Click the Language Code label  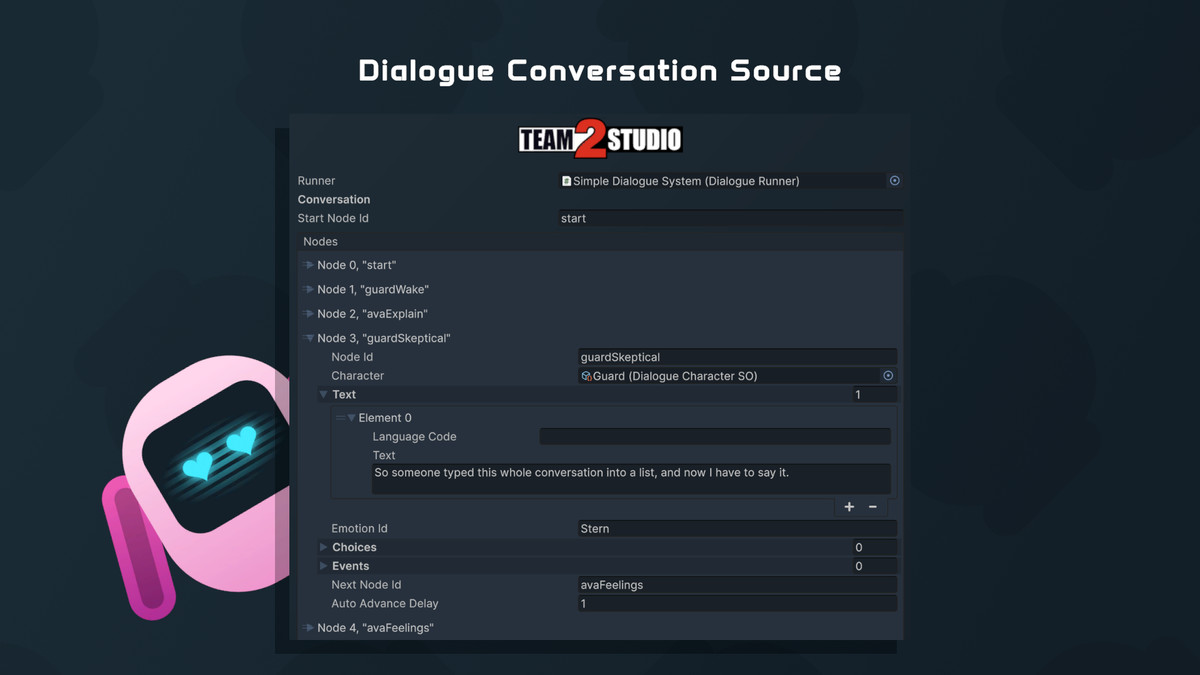[414, 436]
